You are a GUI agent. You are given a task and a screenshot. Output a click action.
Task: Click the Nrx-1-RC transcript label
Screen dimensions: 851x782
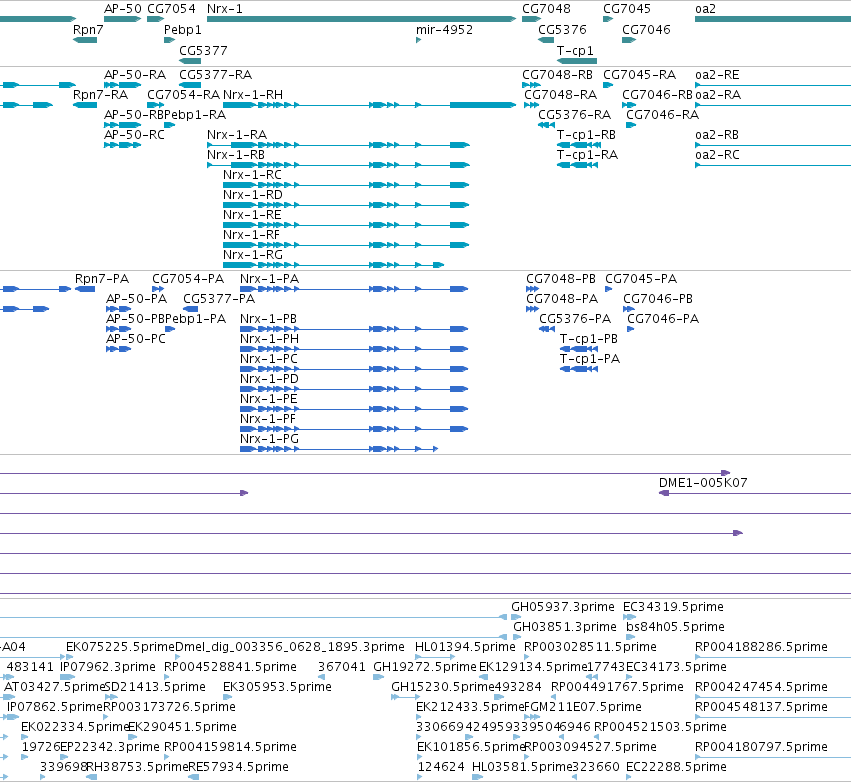click(252, 175)
